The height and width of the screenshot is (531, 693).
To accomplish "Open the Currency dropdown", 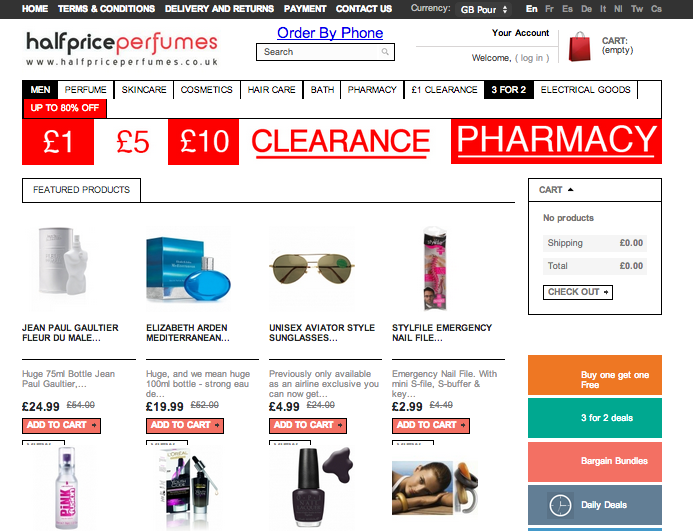I will click(x=484, y=9).
